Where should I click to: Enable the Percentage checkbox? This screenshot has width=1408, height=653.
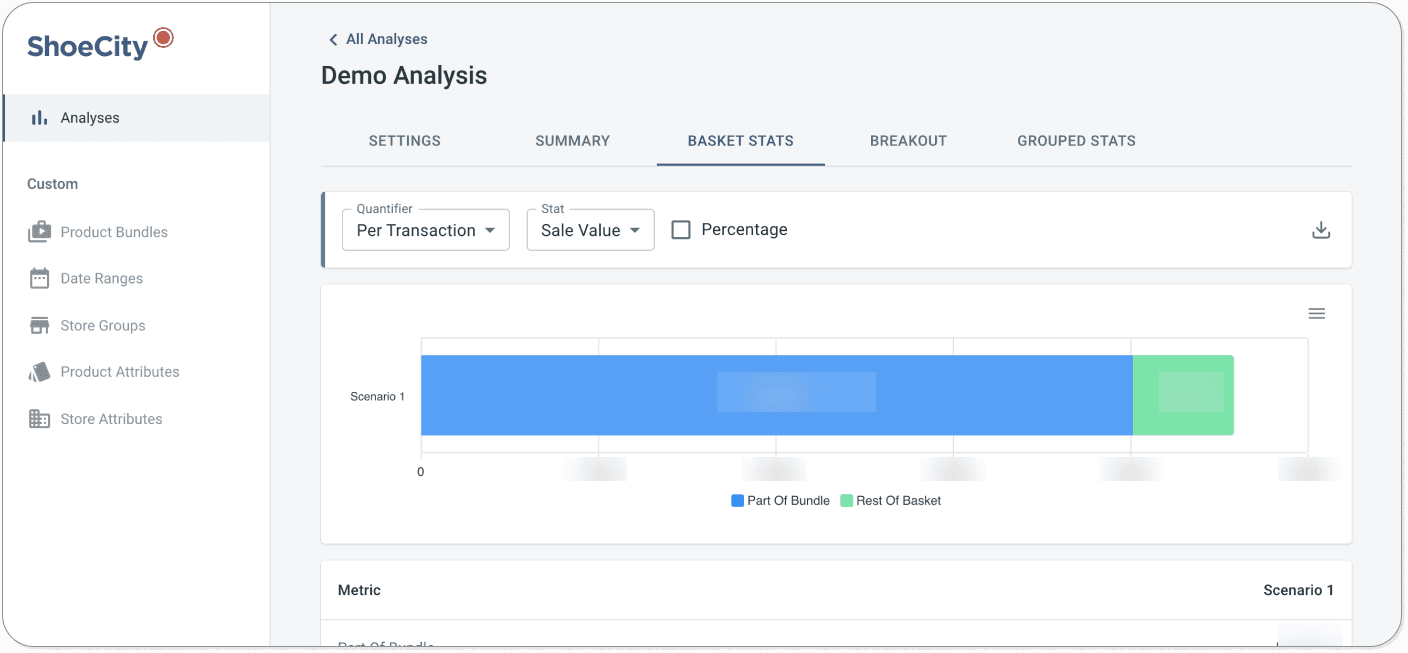[x=681, y=229]
